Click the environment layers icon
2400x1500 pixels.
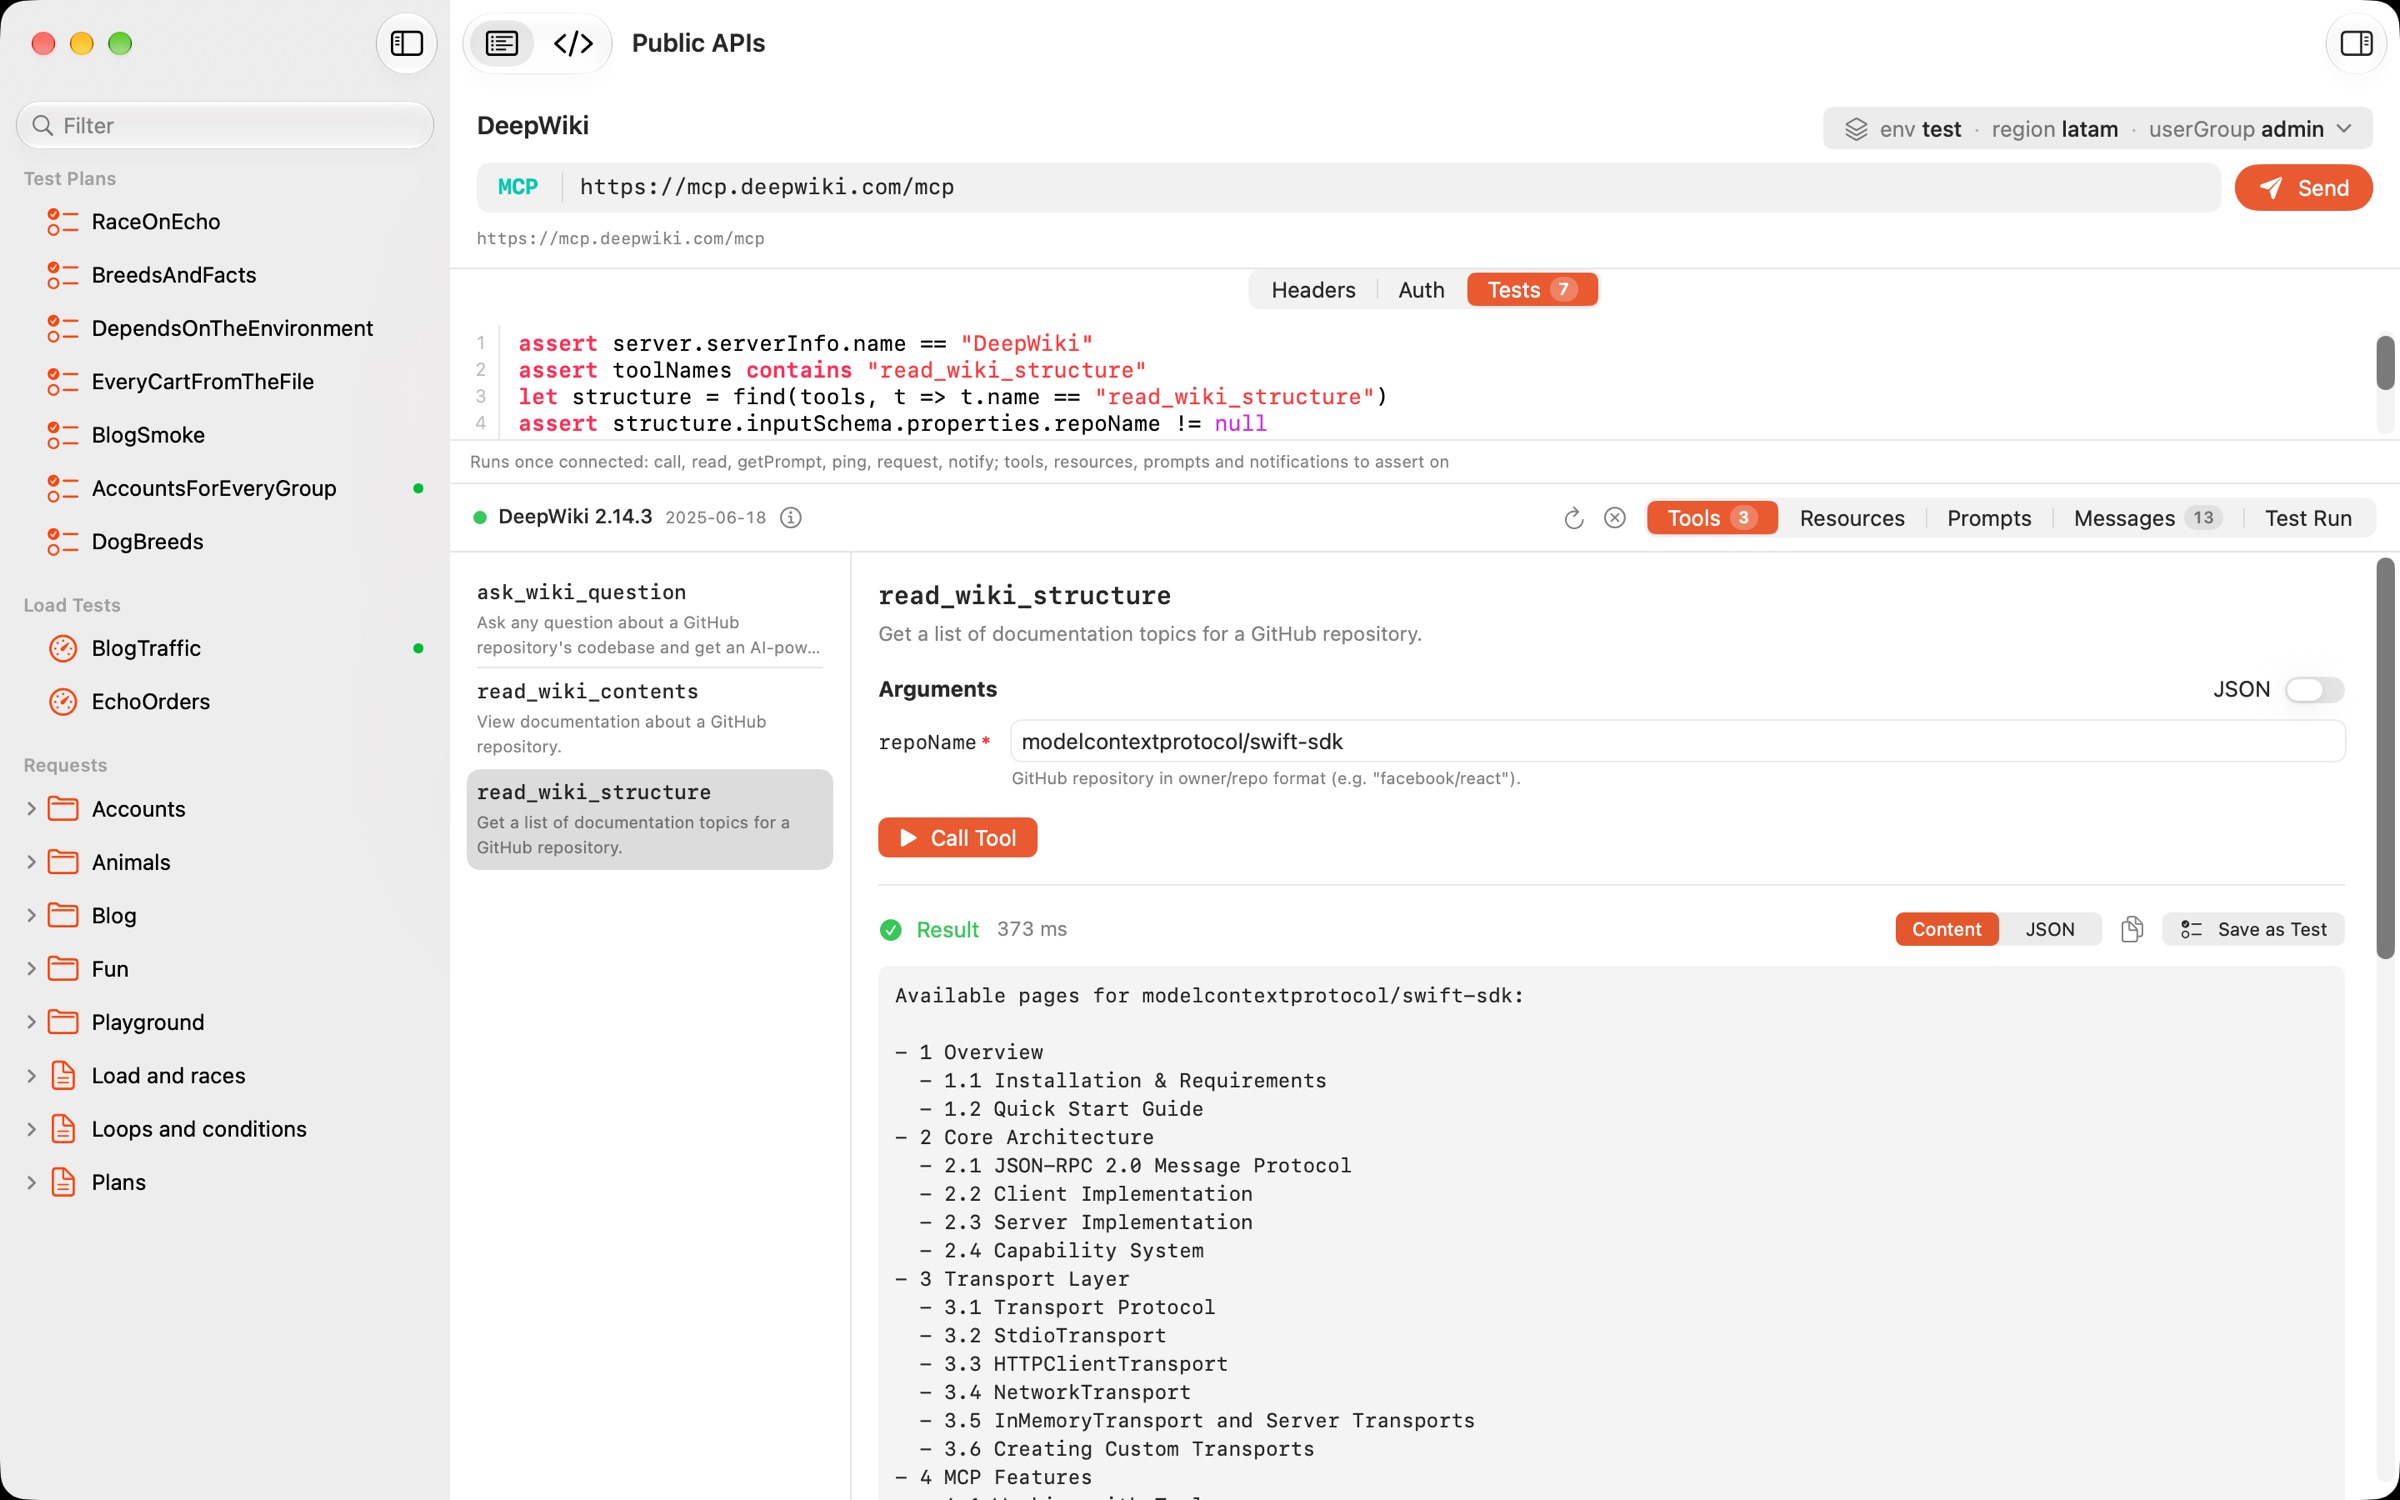pos(1856,129)
